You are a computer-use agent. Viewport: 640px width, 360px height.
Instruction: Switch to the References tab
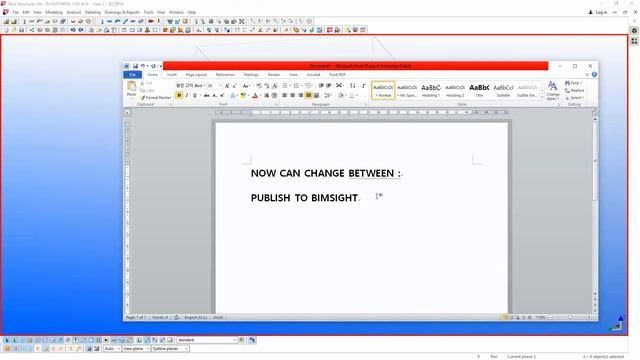(x=225, y=75)
